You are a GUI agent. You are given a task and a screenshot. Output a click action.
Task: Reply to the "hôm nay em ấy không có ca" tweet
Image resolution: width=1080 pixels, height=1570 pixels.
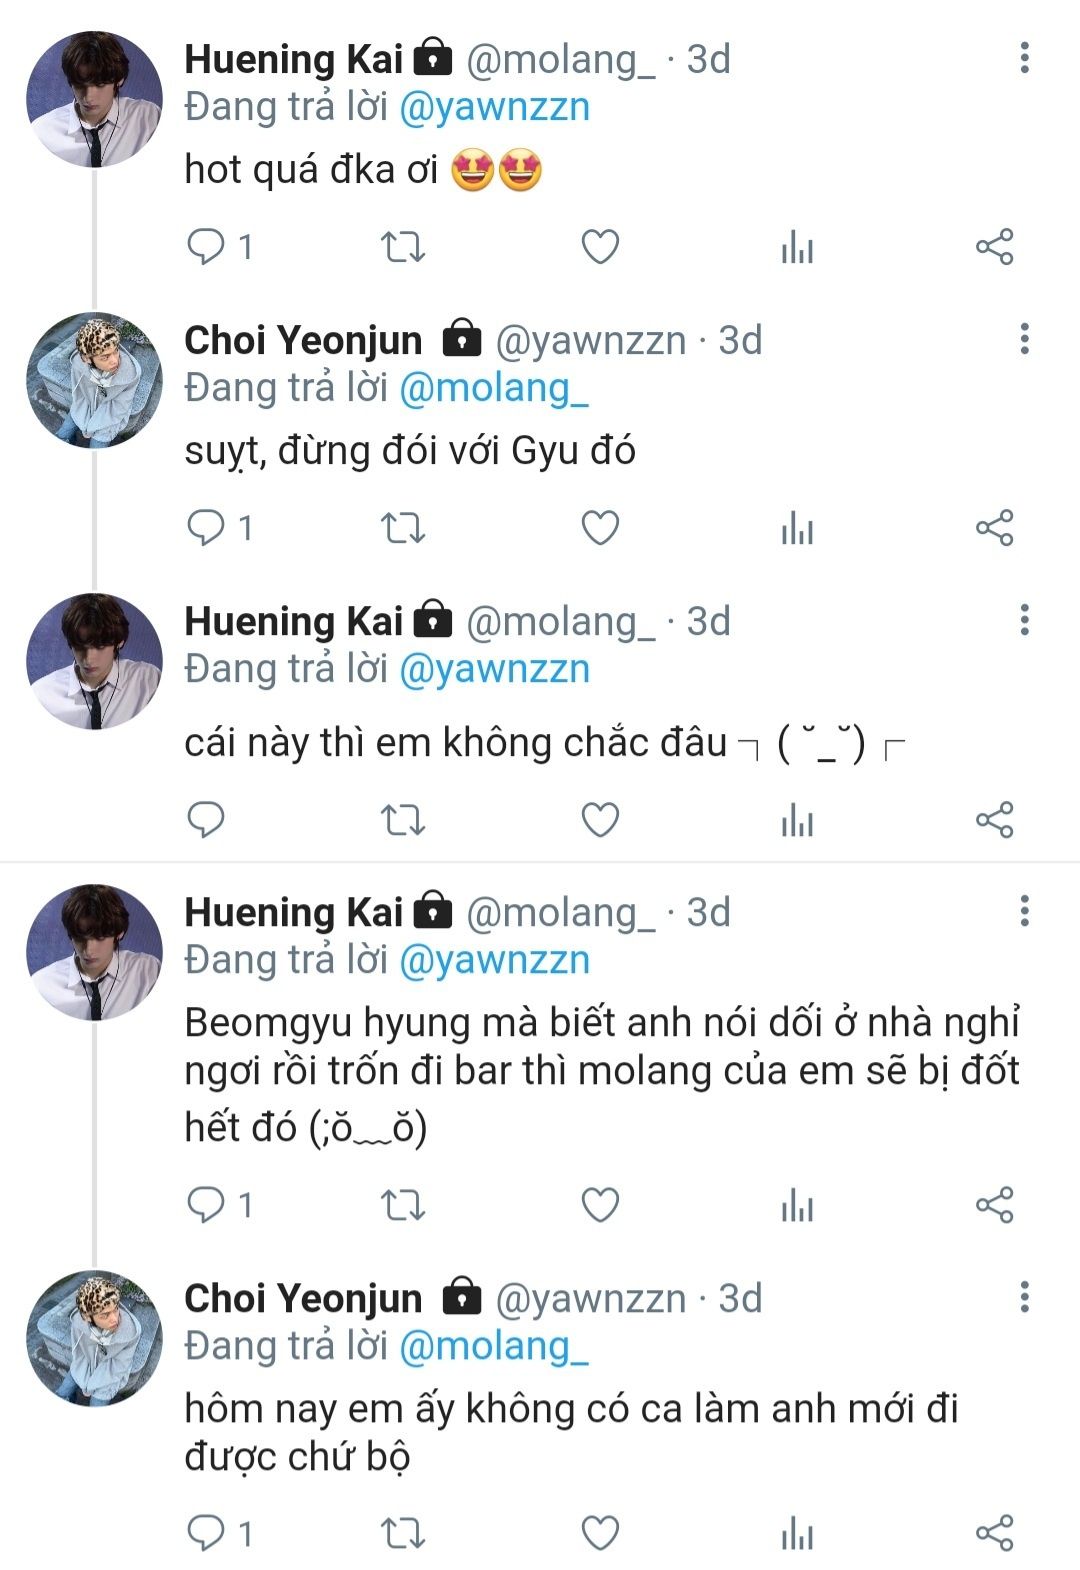point(207,1532)
